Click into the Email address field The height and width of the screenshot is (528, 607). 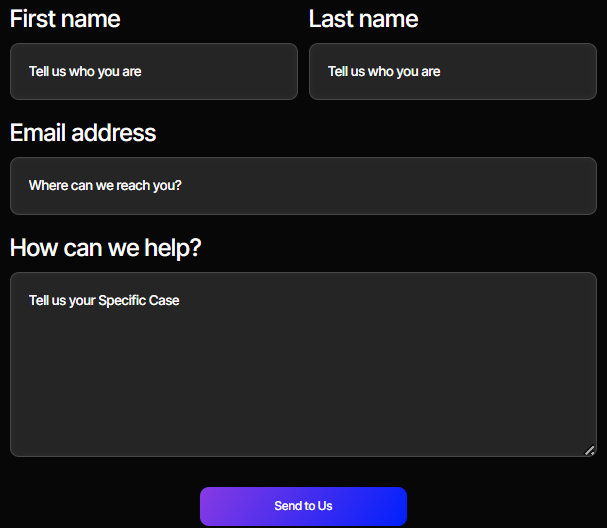[x=303, y=186]
